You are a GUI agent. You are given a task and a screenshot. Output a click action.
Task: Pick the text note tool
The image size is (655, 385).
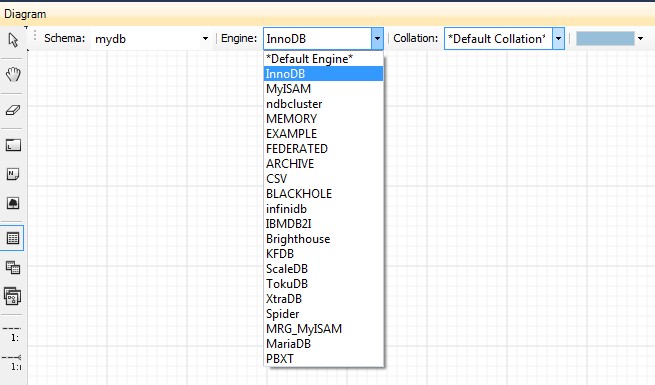pyautogui.click(x=13, y=174)
